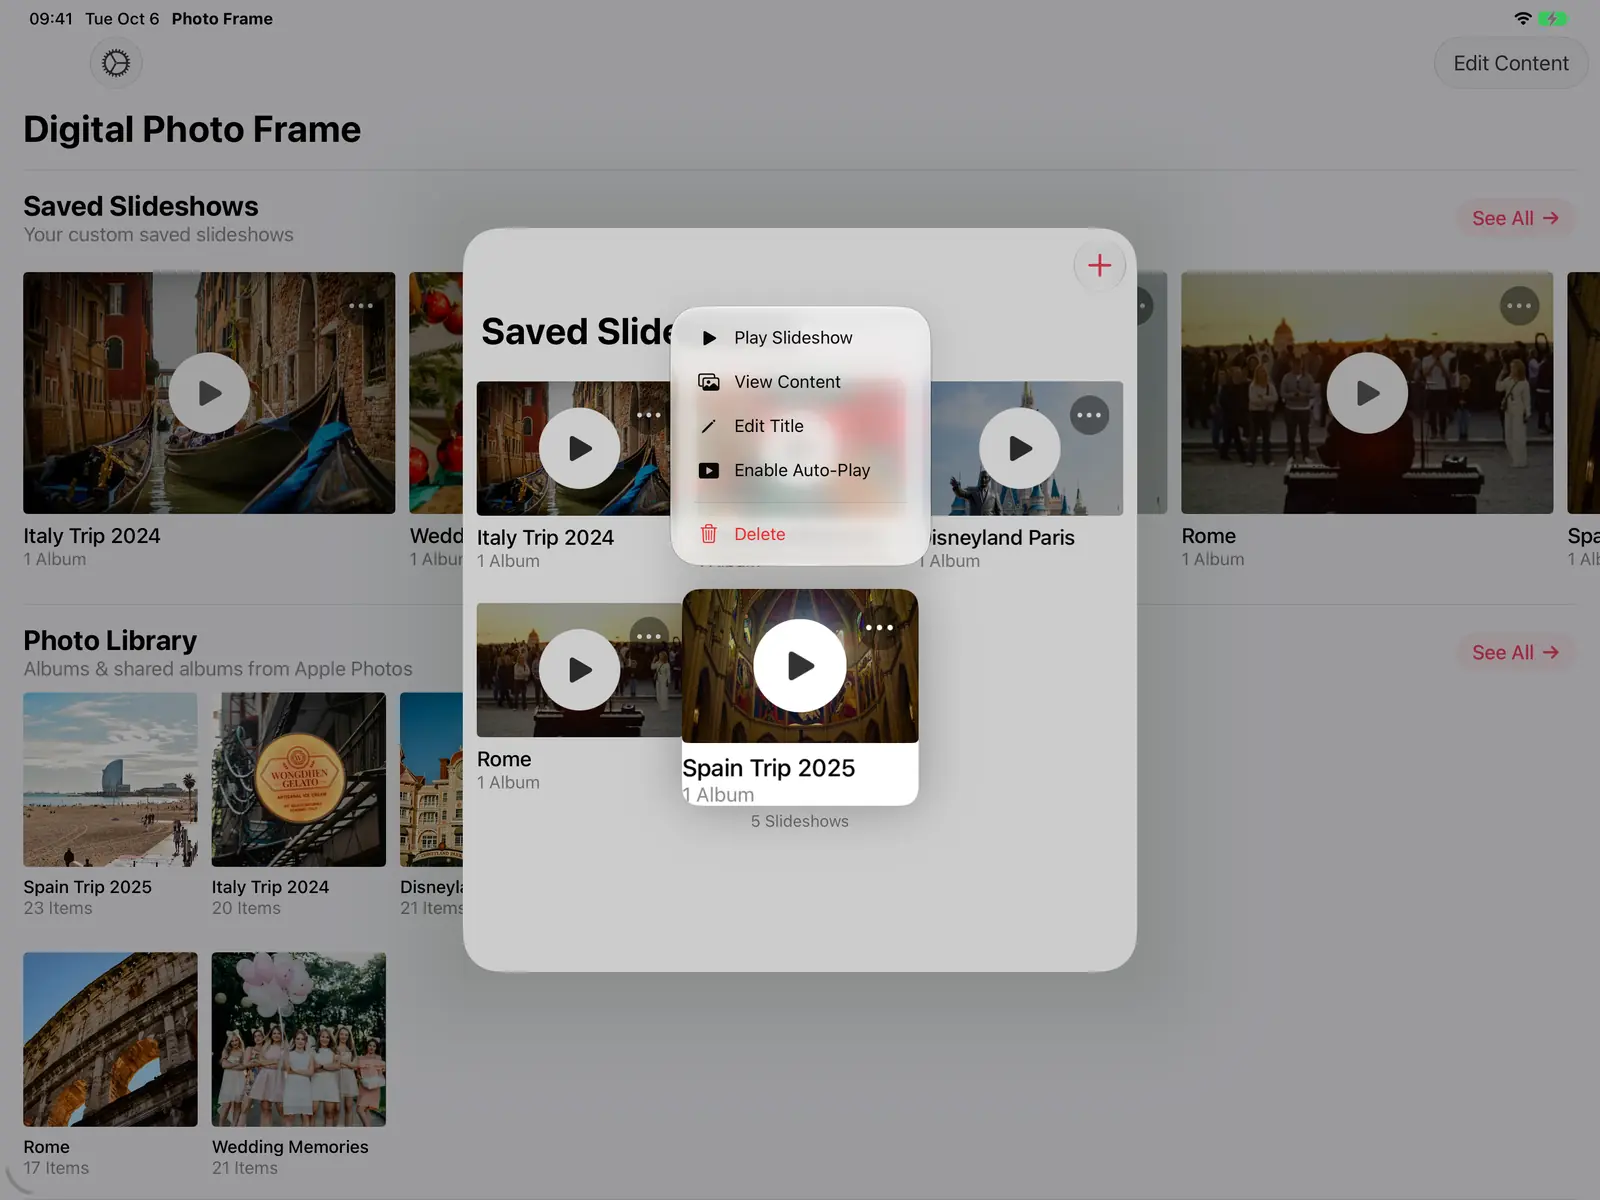The image size is (1600, 1200).
Task: Open Italy Trip 2024 album in Photo Library
Action: tap(299, 780)
